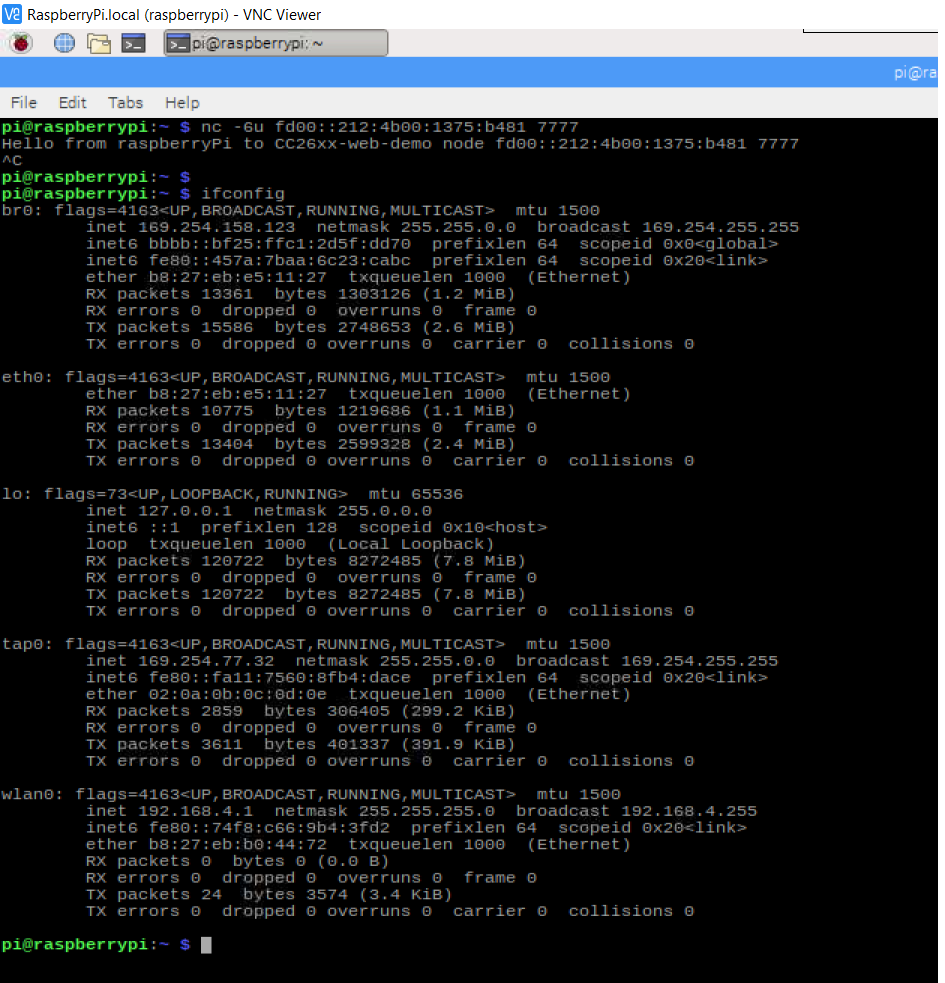
Task: Click the "wlan0:" interface name
Action: 32,794
